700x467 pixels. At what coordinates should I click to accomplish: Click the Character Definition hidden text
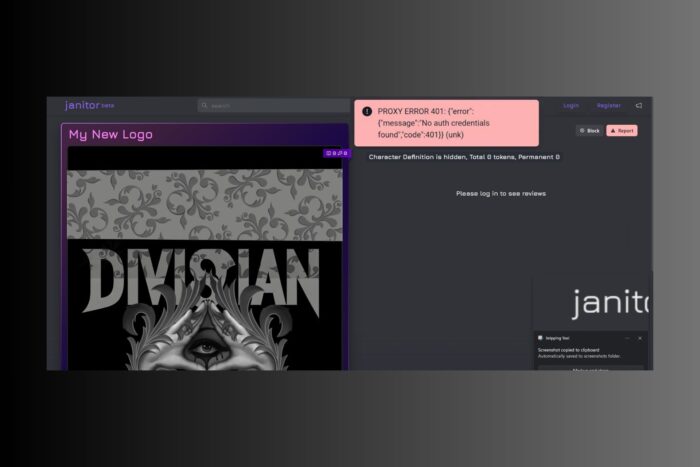pyautogui.click(x=464, y=157)
